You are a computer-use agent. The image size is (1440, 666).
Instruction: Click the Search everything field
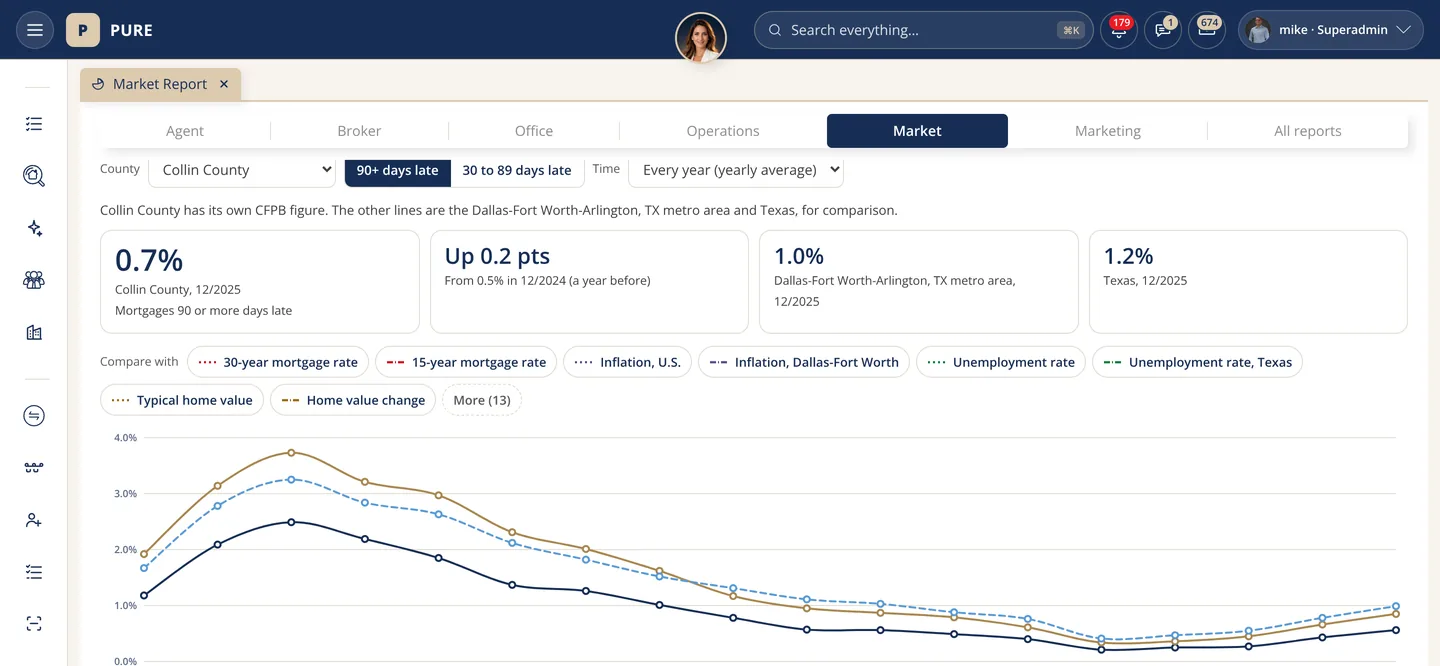click(923, 30)
